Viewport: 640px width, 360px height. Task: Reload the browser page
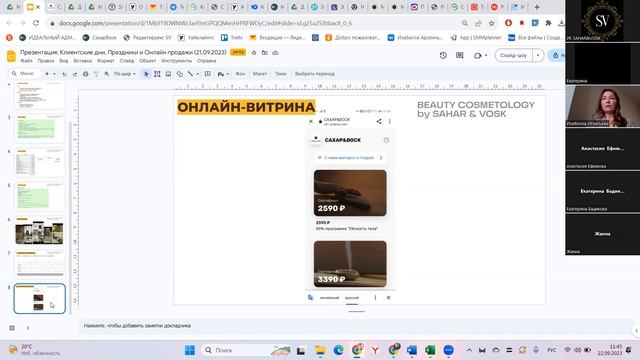coord(36,23)
